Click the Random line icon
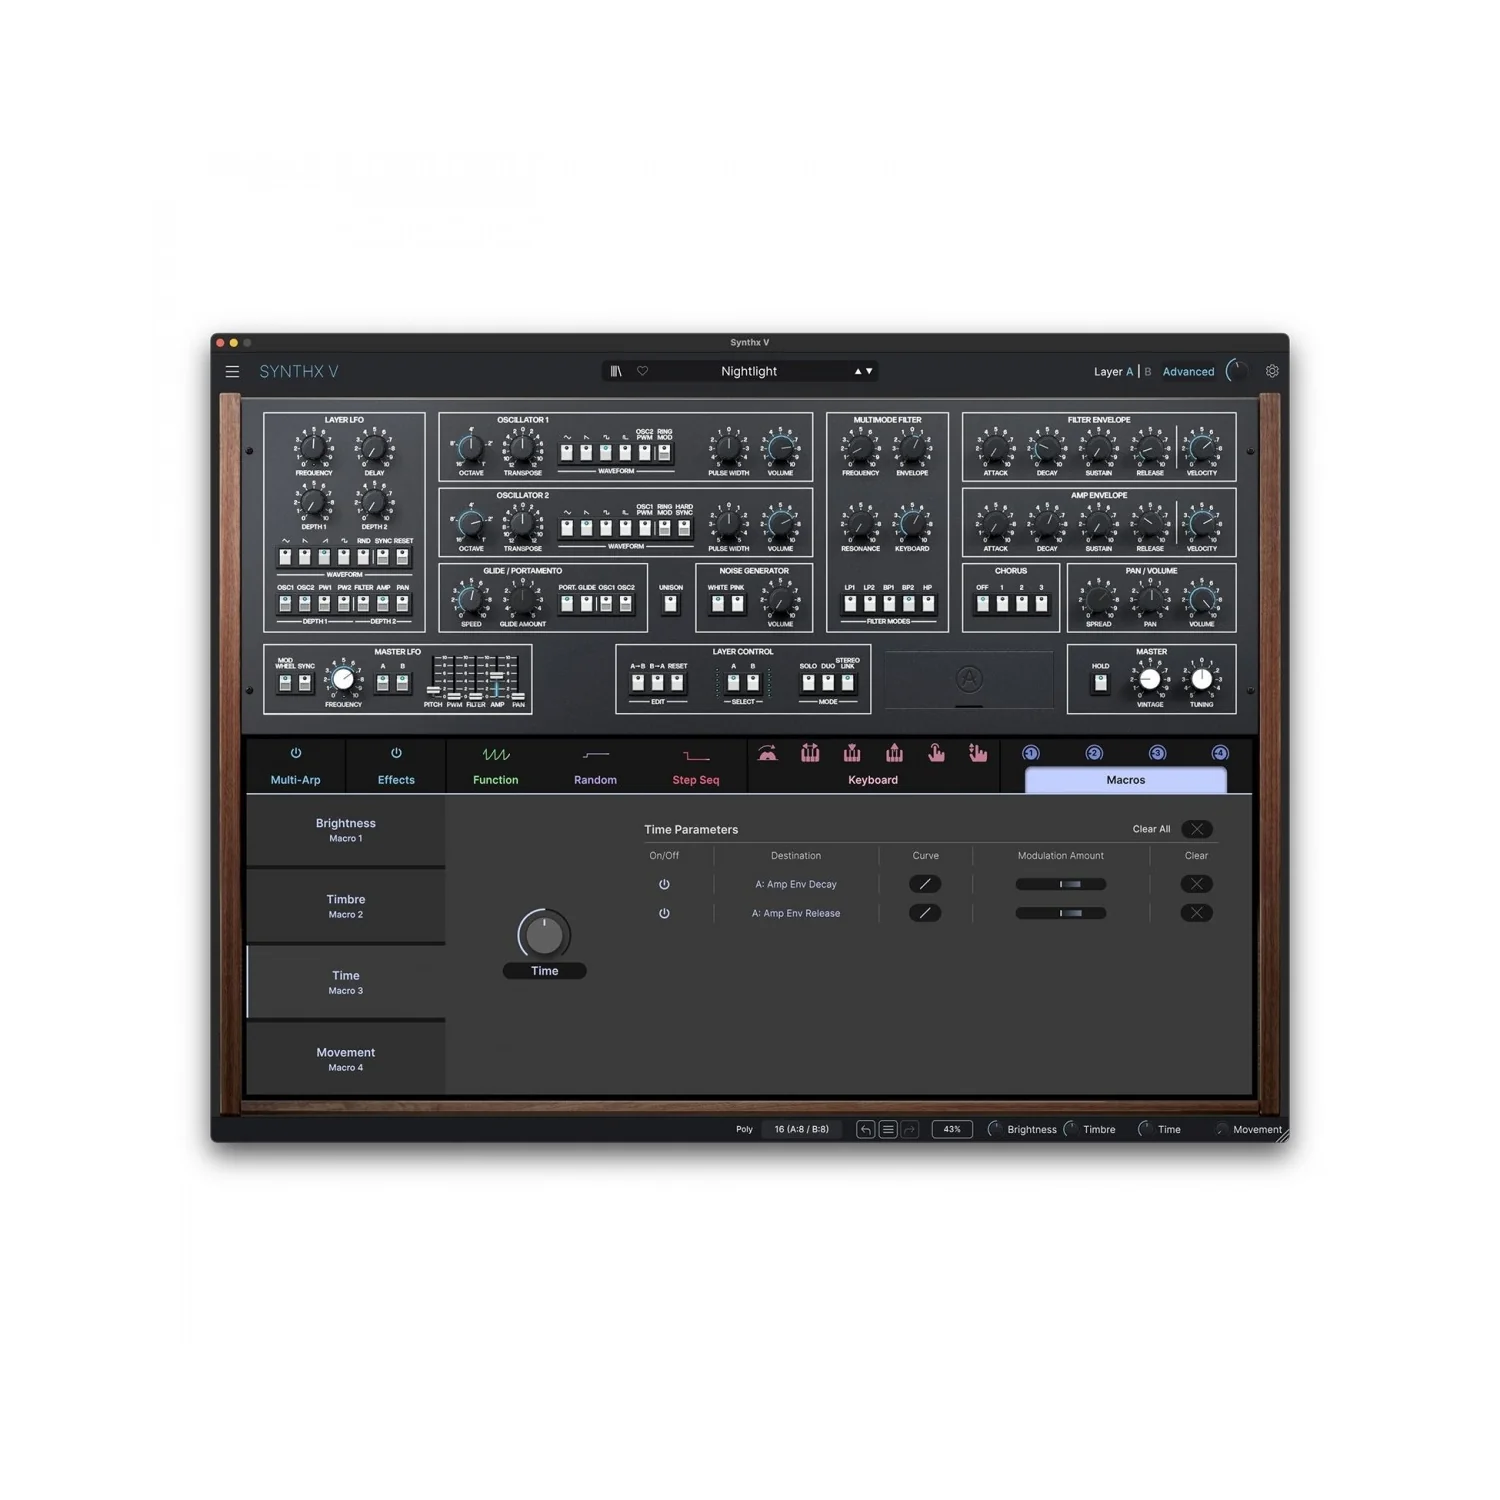1500x1500 pixels. tap(596, 755)
